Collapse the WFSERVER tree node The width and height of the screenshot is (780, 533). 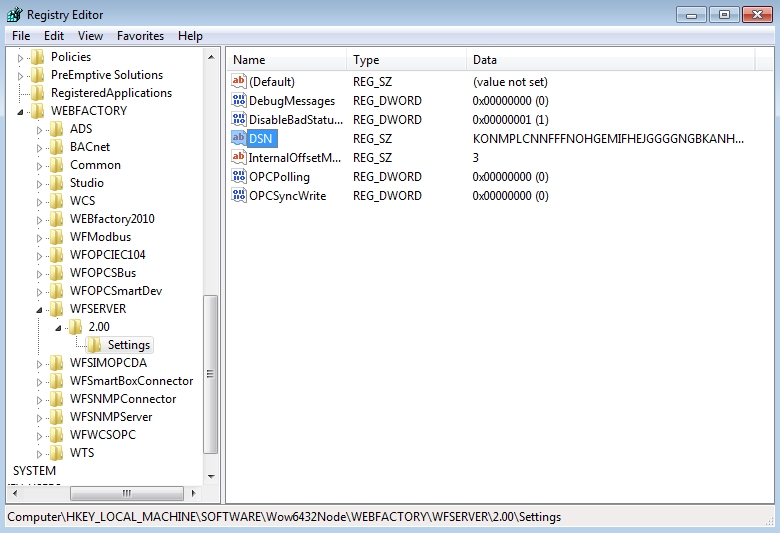40,310
